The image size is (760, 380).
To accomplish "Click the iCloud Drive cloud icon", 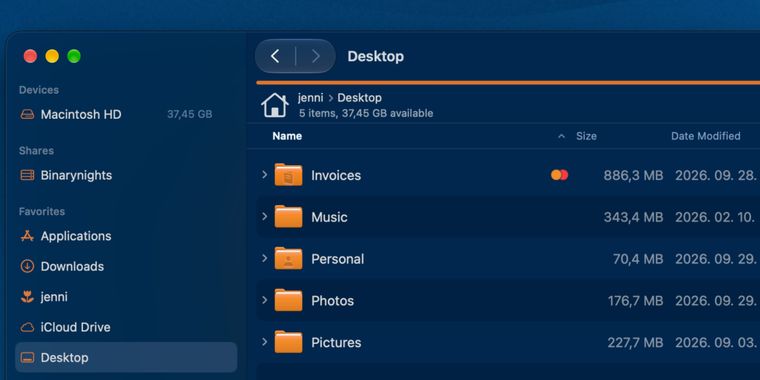I will coord(27,327).
